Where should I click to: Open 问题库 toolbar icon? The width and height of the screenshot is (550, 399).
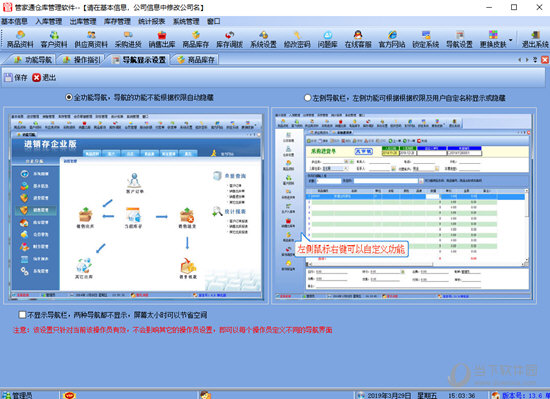[328, 39]
